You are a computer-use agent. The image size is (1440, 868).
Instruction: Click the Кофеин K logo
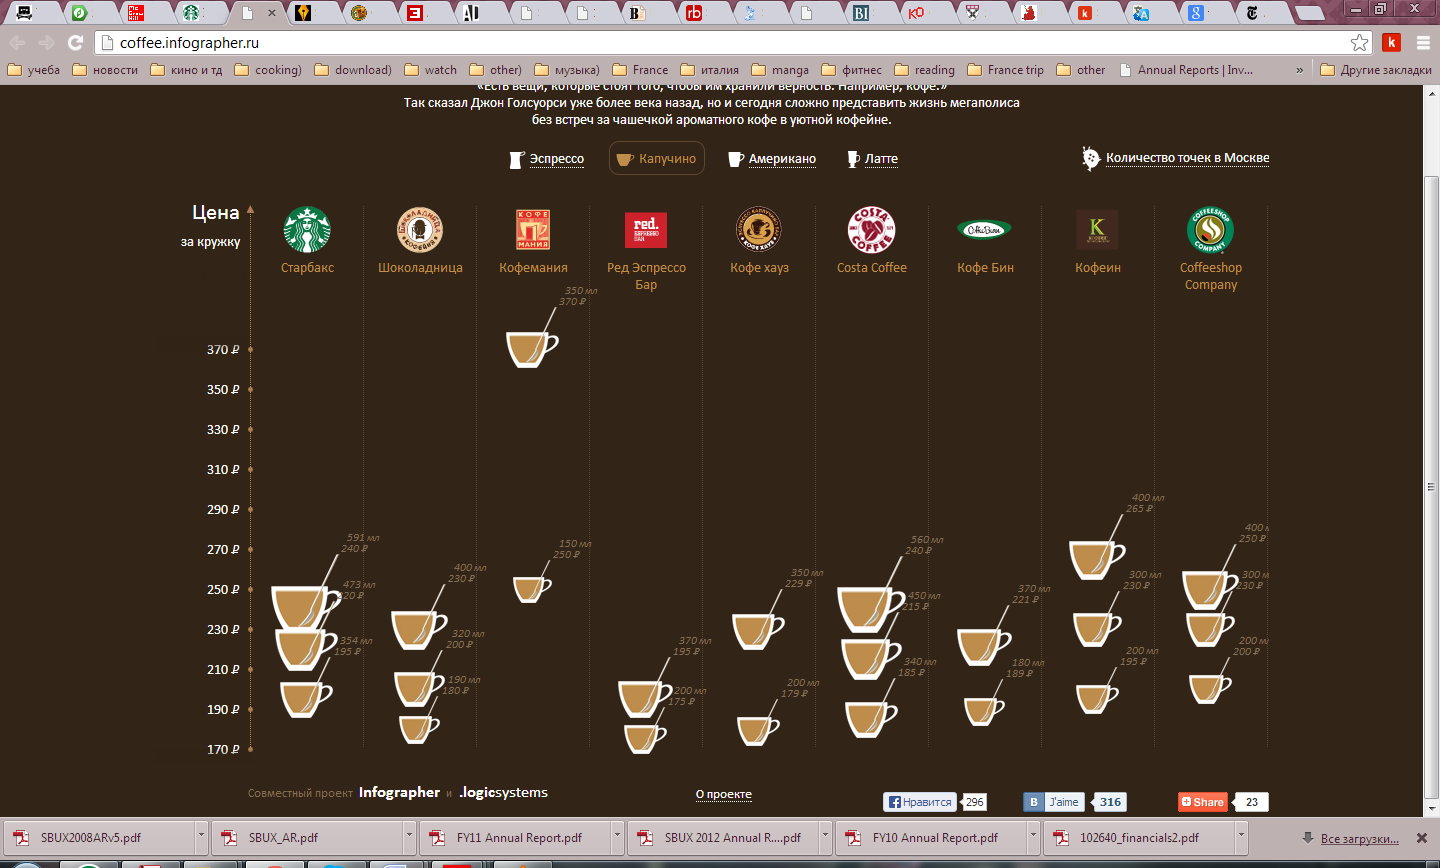tap(1097, 230)
